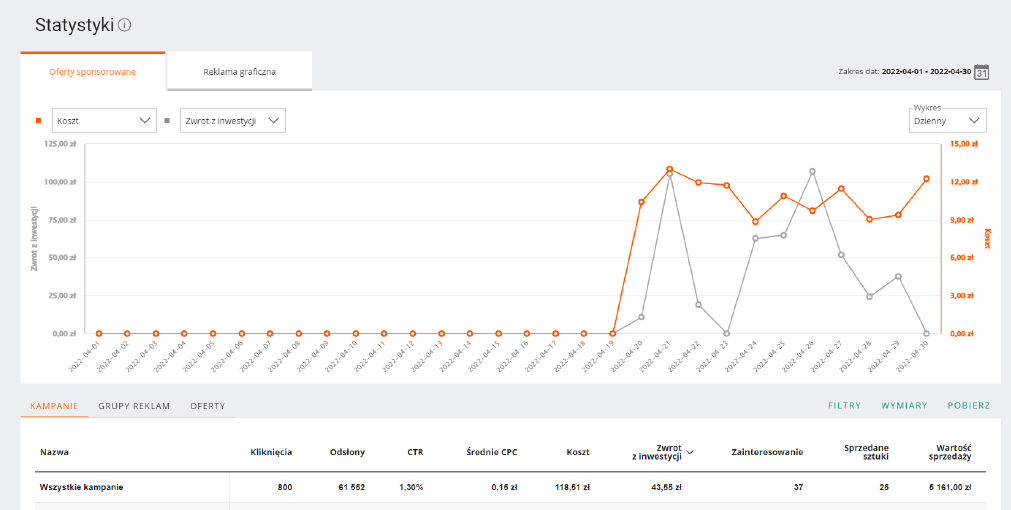Click the gray peak data point on 2022-04-26
Image resolution: width=1011 pixels, height=510 pixels.
(x=812, y=171)
